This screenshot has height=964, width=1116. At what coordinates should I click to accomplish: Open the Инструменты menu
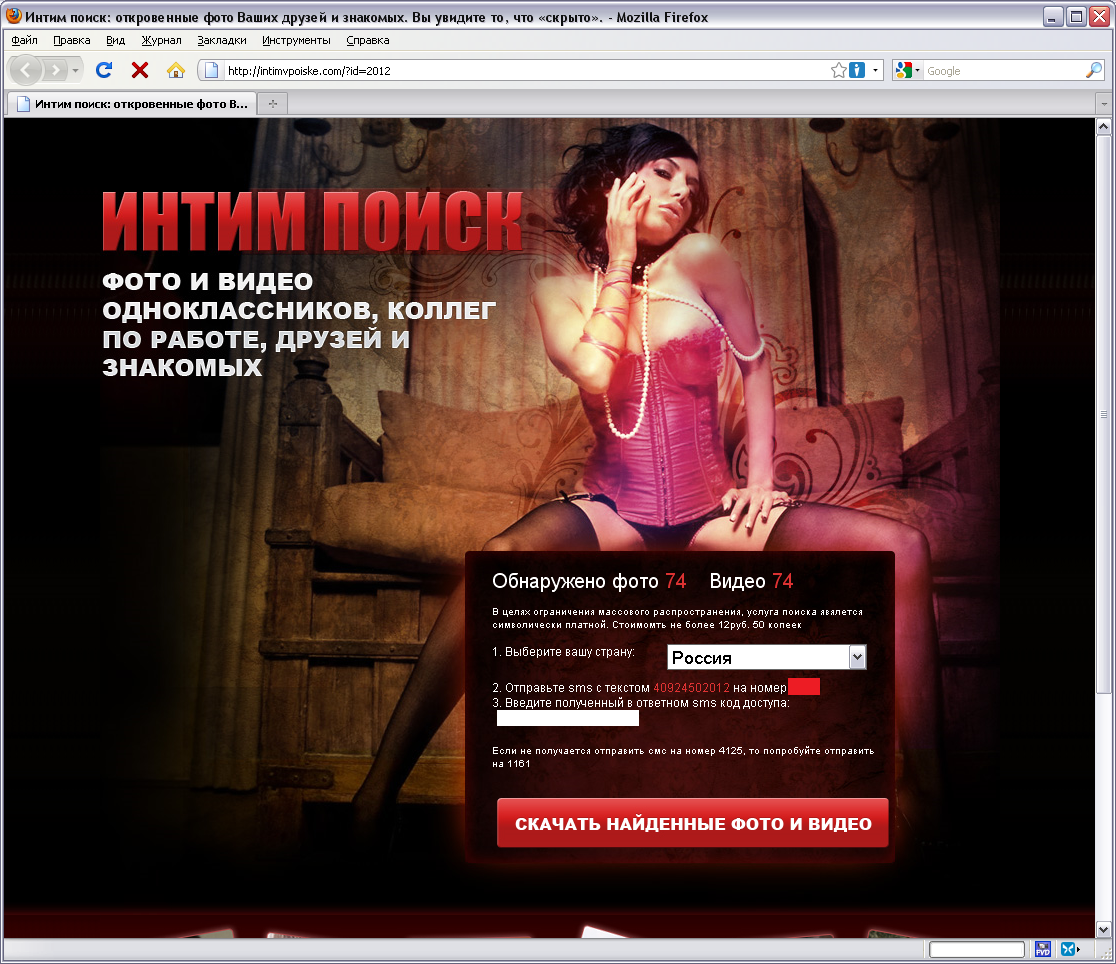(296, 40)
